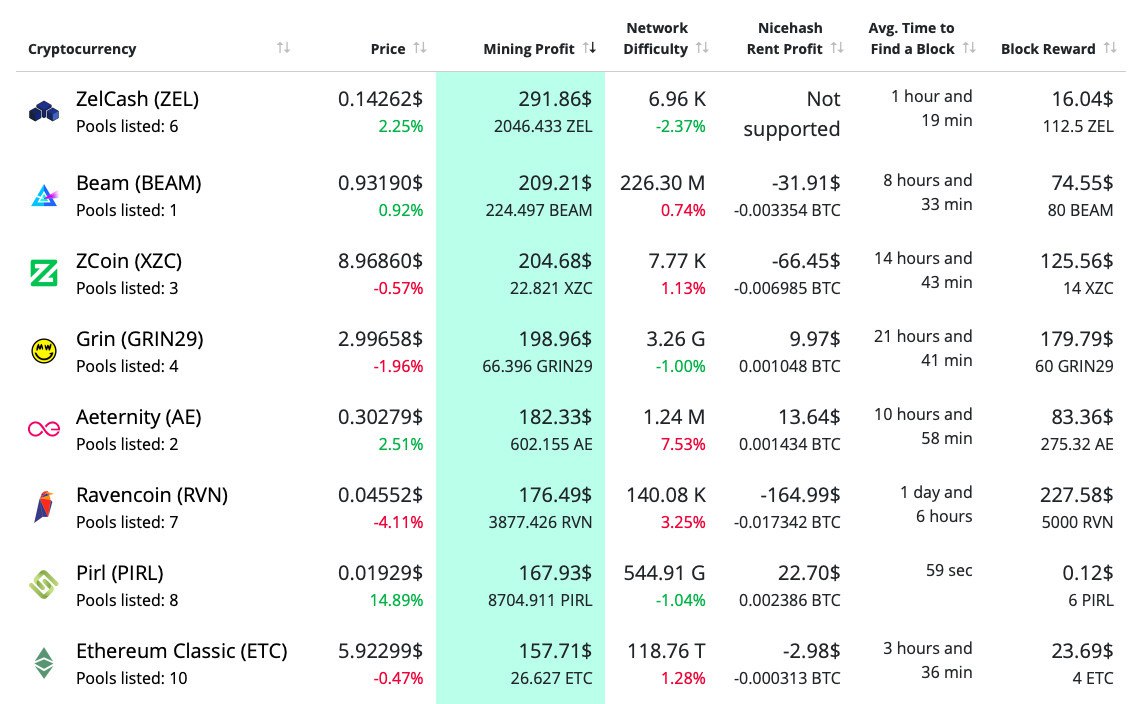The width and height of the screenshot is (1131, 704).
Task: Sort by Block Reward arrows icon
Action: point(1110,48)
